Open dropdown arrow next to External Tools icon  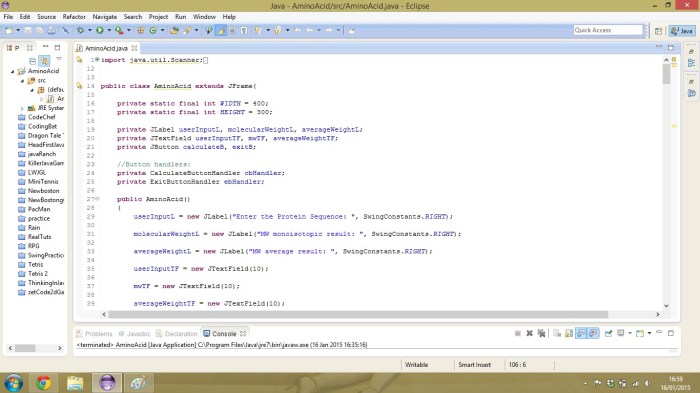pyautogui.click(x=129, y=30)
